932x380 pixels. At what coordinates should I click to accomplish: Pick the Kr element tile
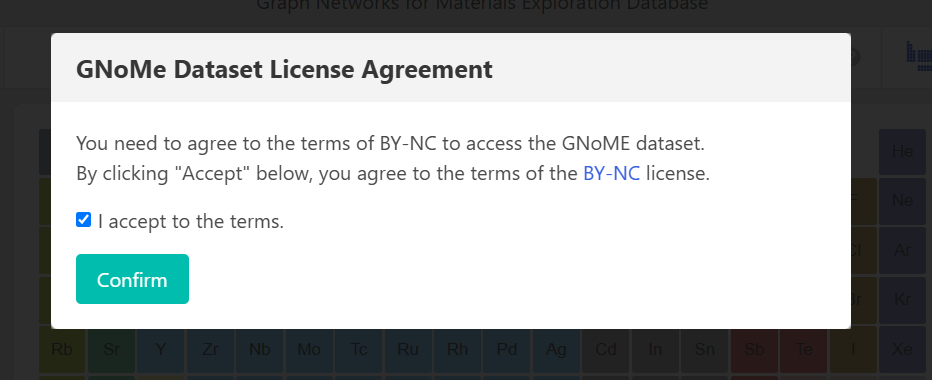[902, 299]
